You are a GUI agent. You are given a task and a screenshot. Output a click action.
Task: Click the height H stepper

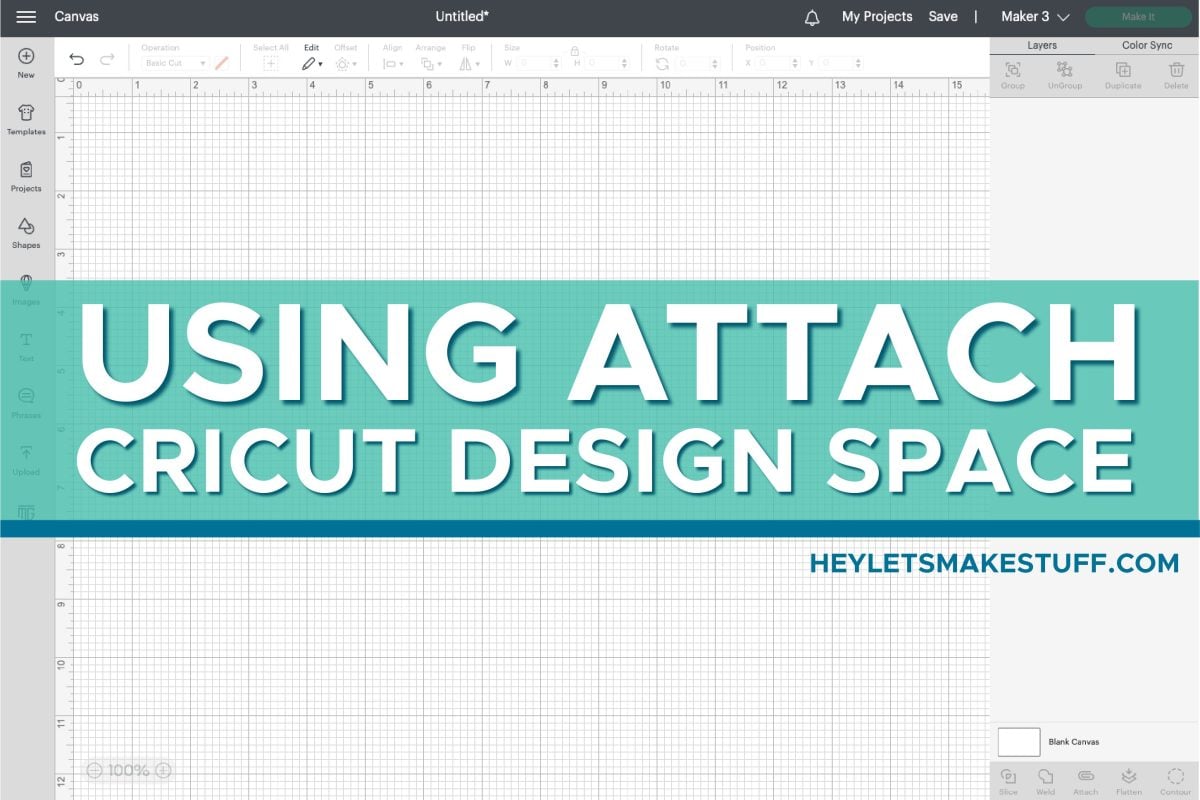(625, 63)
